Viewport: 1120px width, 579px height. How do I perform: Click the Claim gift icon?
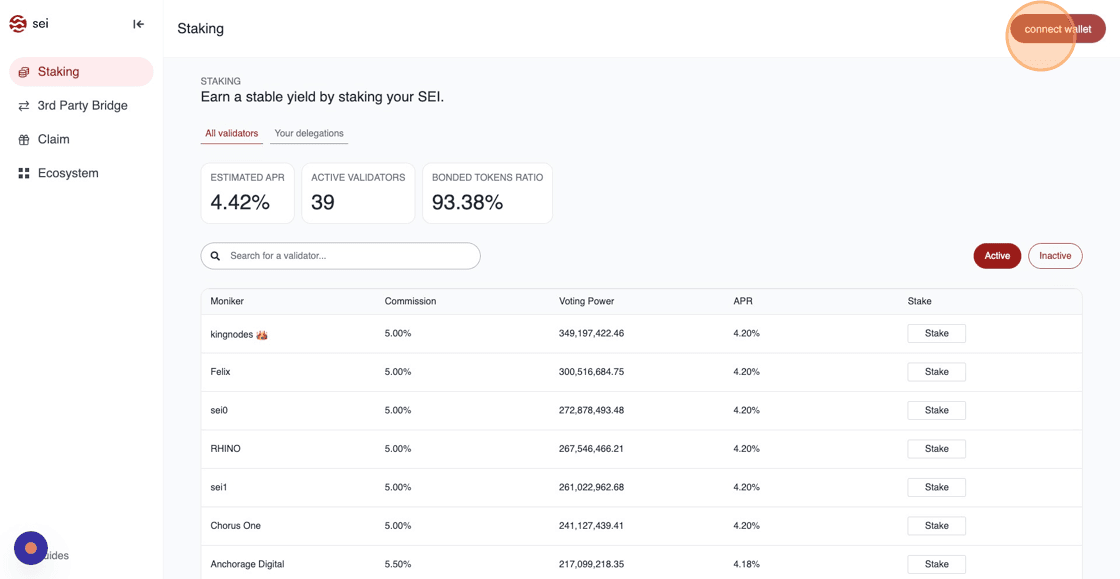point(24,140)
